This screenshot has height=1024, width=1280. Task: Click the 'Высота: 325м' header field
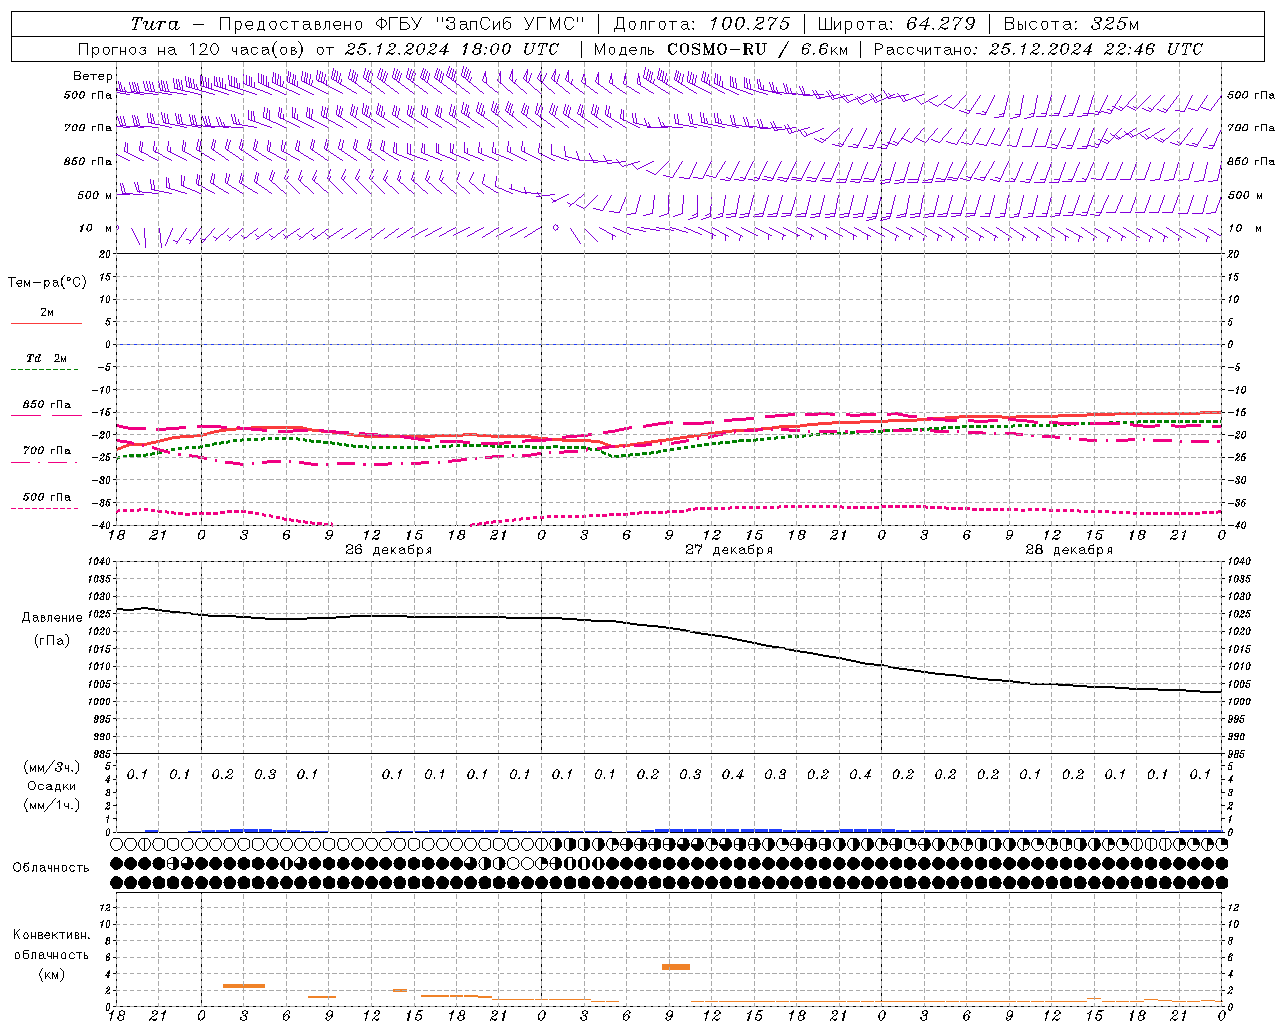point(1071,24)
